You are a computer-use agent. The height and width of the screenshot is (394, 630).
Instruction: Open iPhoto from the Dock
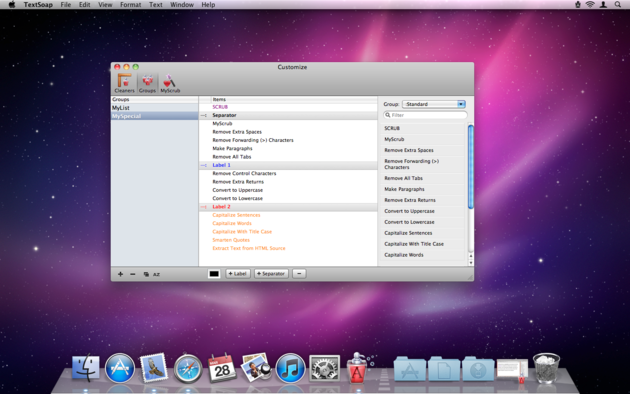(x=256, y=367)
